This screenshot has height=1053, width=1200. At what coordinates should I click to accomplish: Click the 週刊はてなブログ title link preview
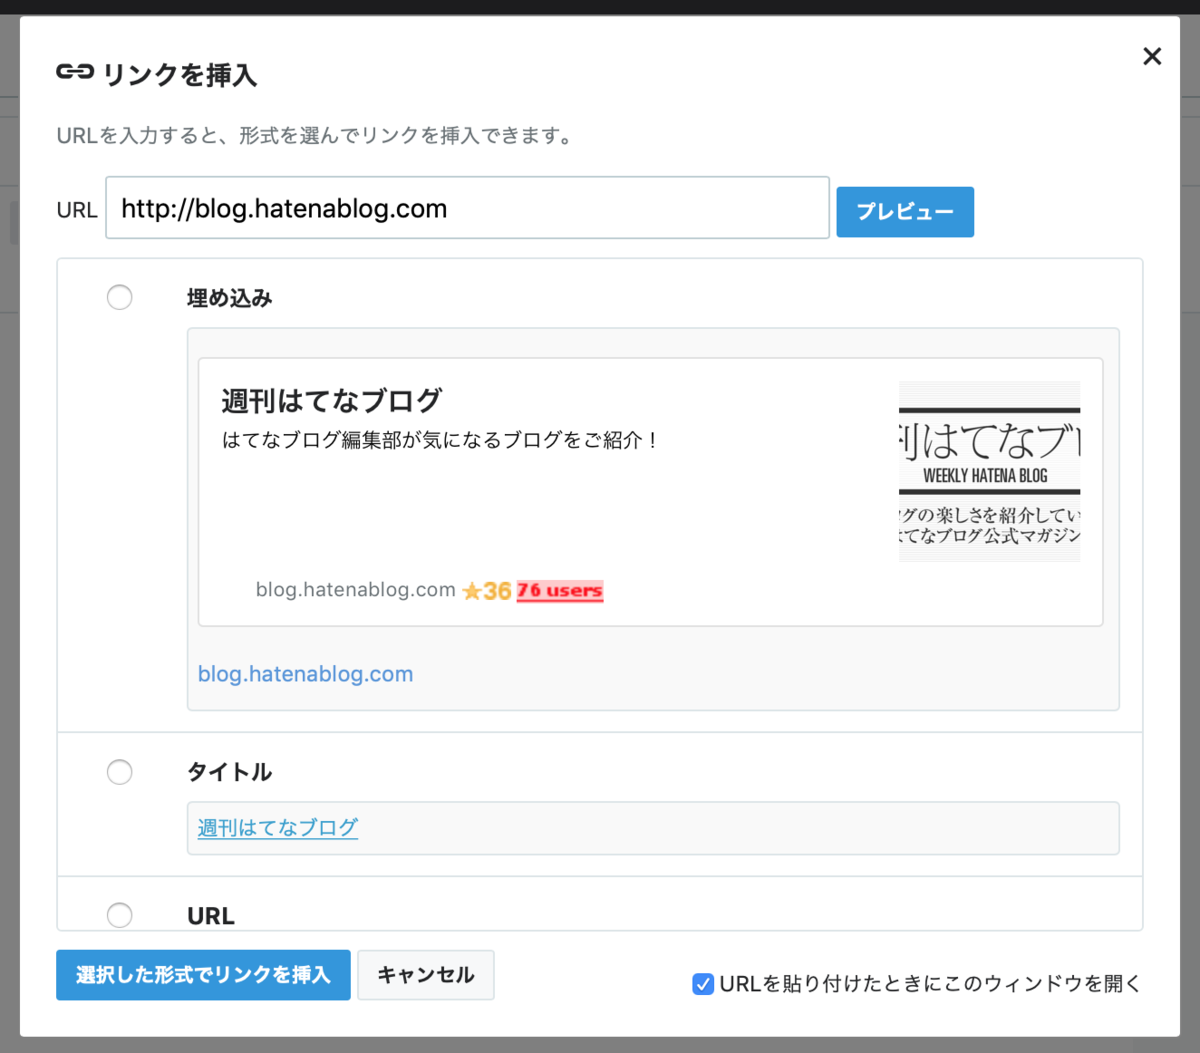[278, 828]
